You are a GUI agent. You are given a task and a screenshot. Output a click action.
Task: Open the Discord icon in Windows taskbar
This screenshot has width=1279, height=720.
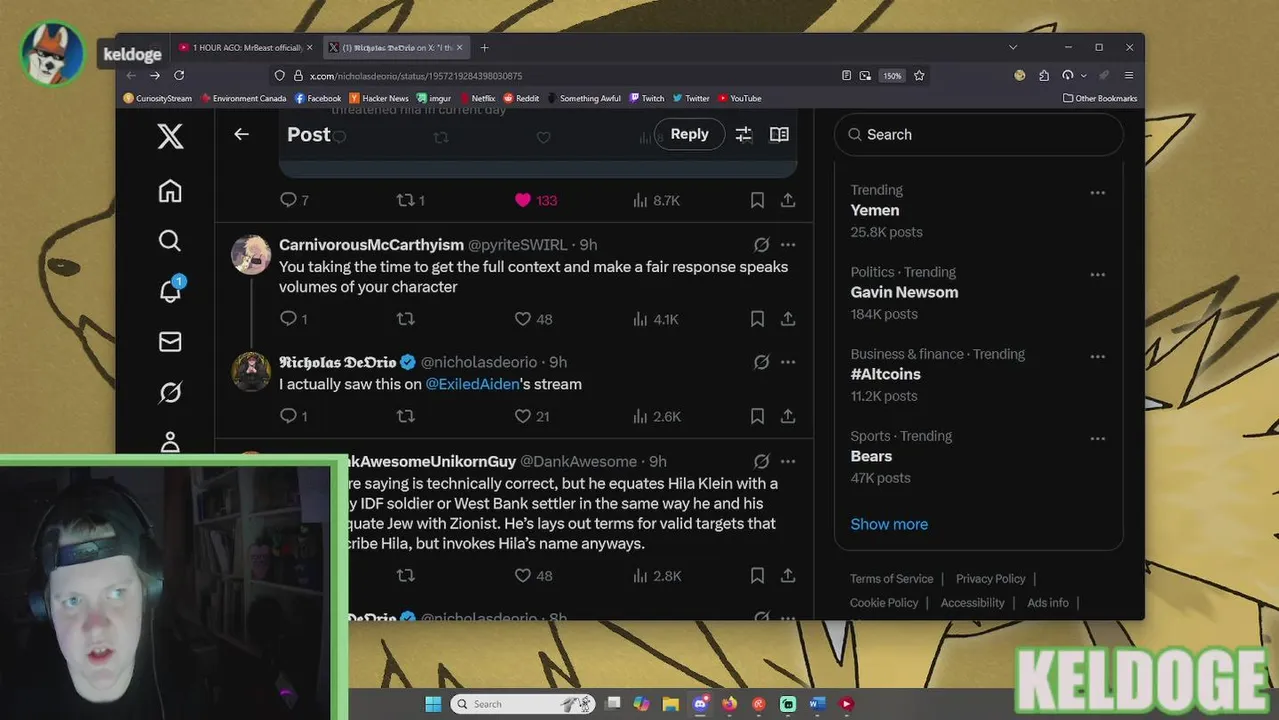pyautogui.click(x=700, y=704)
